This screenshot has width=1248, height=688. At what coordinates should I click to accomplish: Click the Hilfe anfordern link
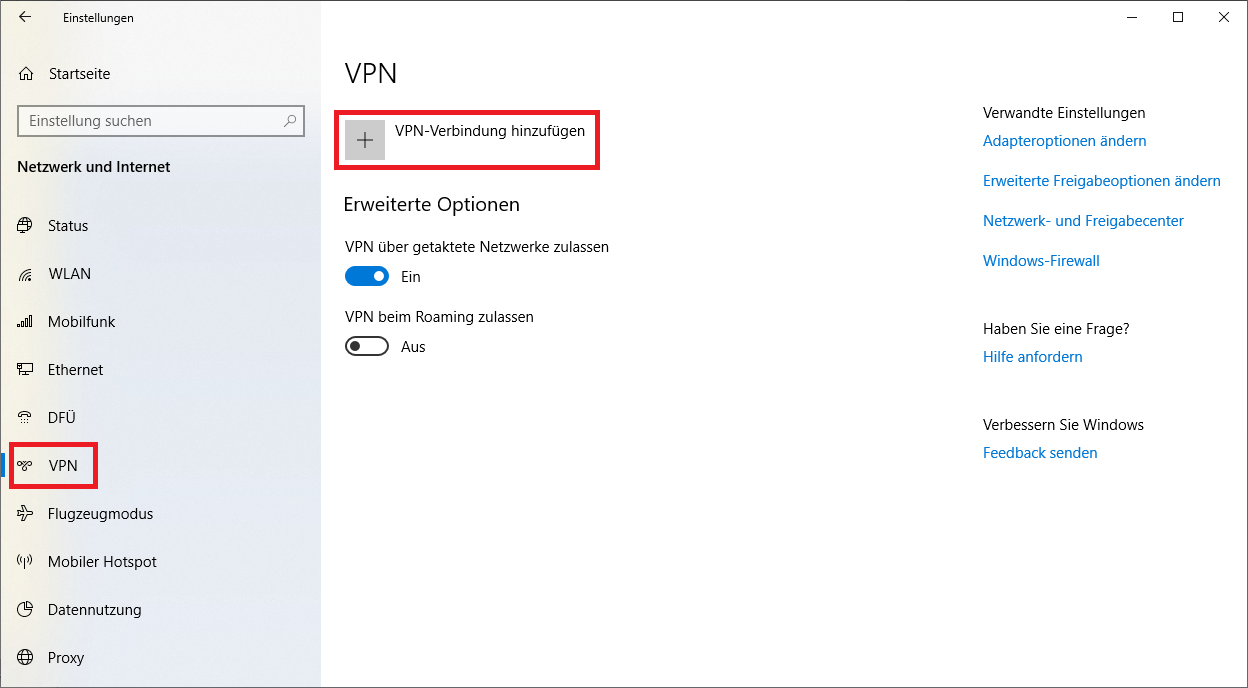tap(1032, 357)
